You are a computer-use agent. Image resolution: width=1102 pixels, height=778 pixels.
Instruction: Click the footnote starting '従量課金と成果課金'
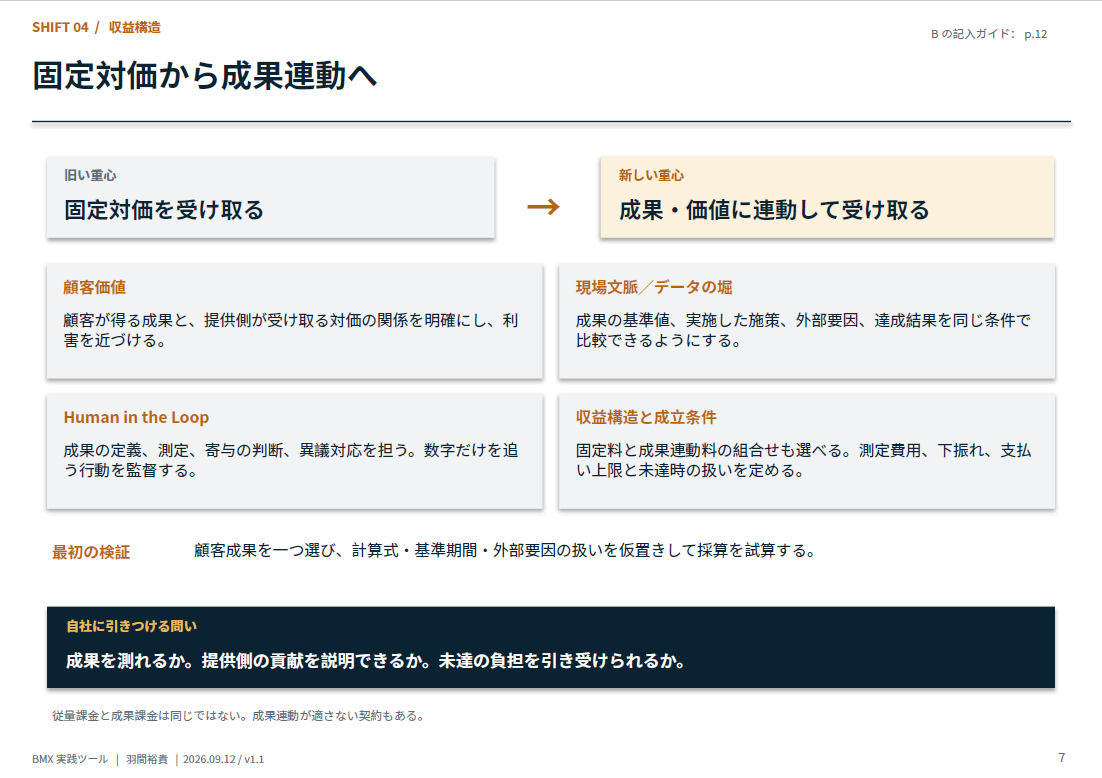(x=238, y=716)
